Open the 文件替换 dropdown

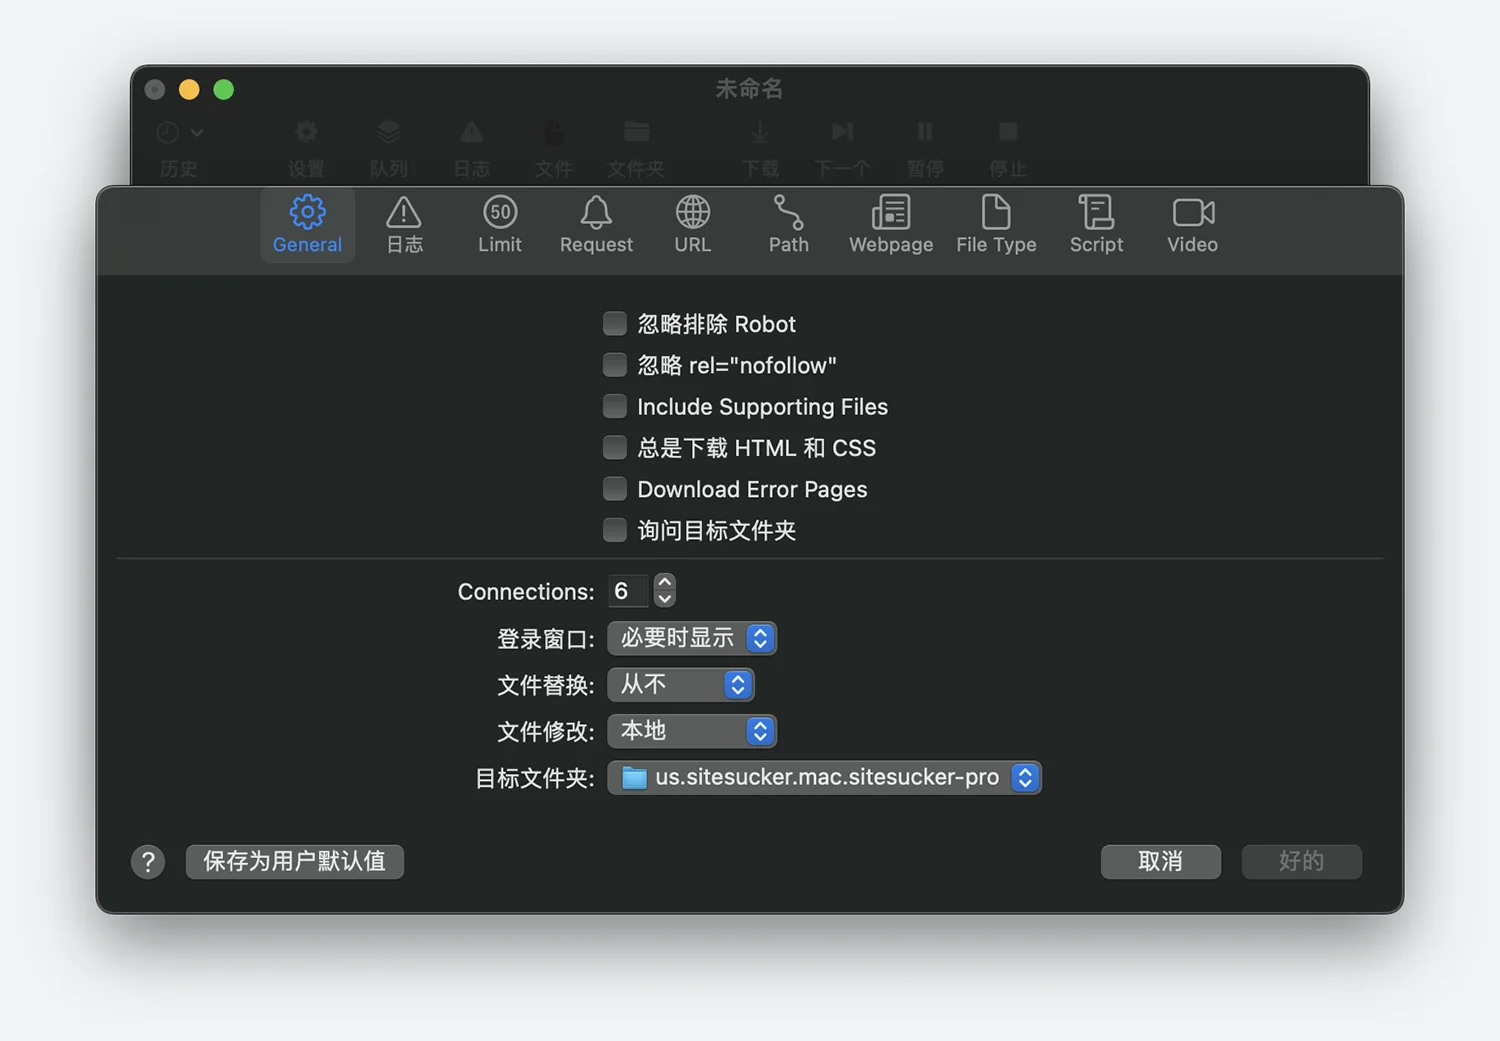click(x=680, y=684)
